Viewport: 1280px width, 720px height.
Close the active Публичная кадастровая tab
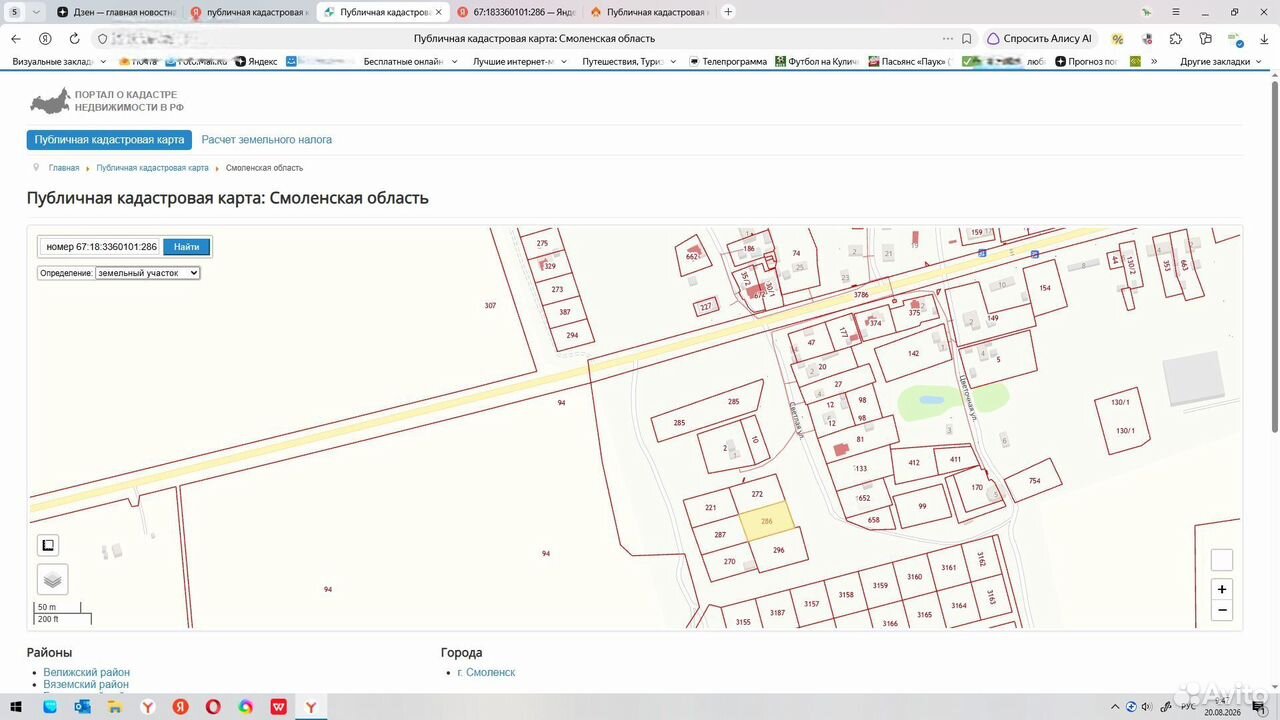pyautogui.click(x=438, y=12)
